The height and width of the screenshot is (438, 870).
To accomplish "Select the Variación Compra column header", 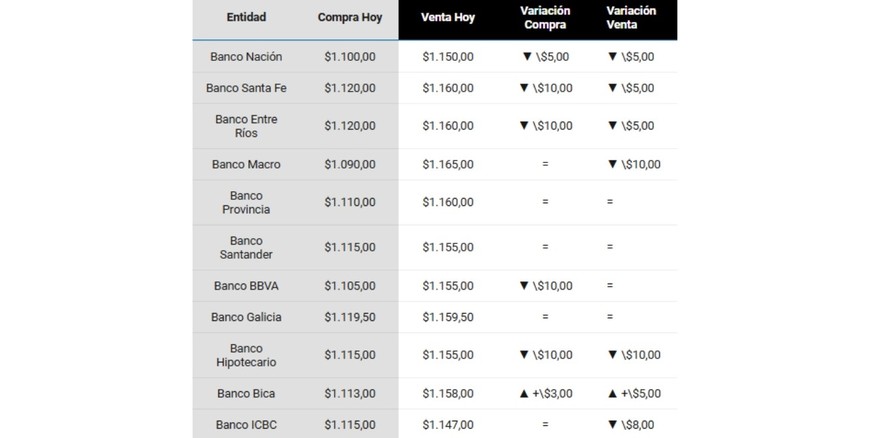I will [545, 17].
